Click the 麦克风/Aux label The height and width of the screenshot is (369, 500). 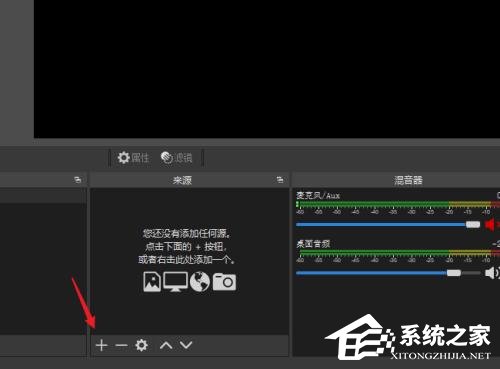318,195
